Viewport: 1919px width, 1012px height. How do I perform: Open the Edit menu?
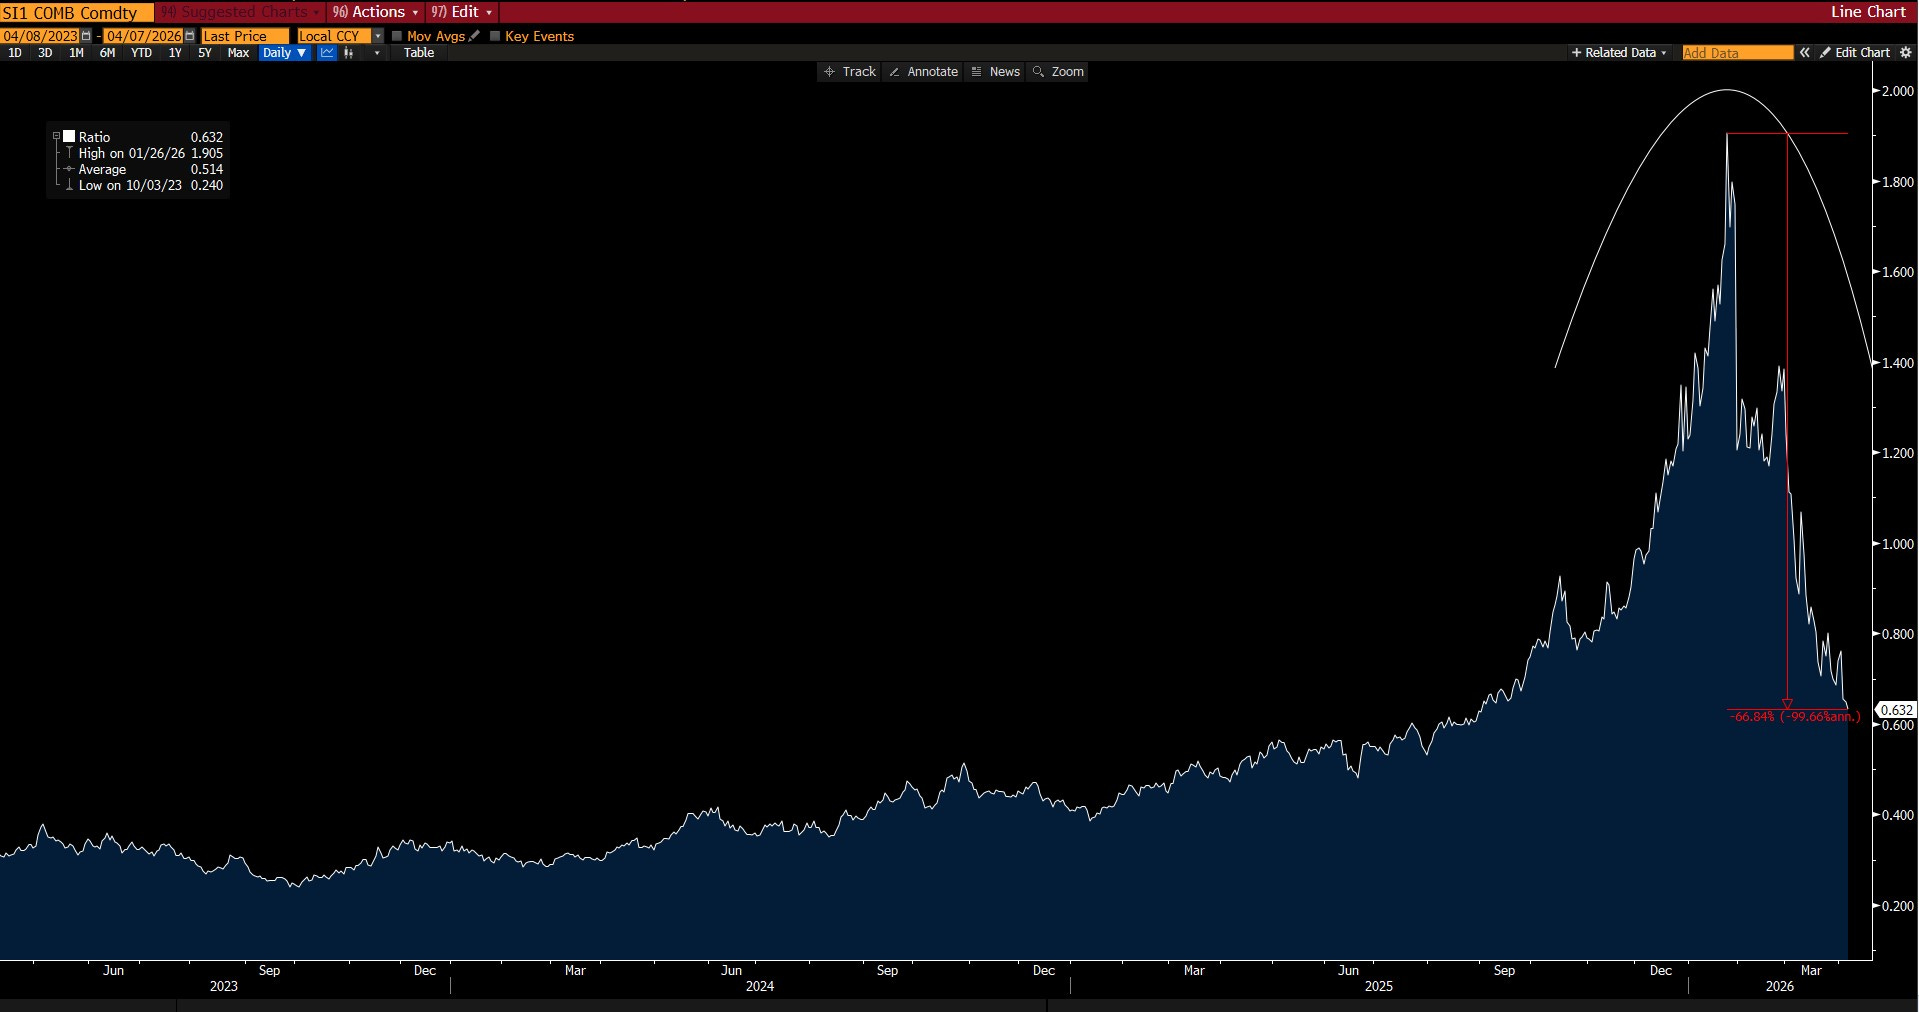pyautogui.click(x=463, y=12)
